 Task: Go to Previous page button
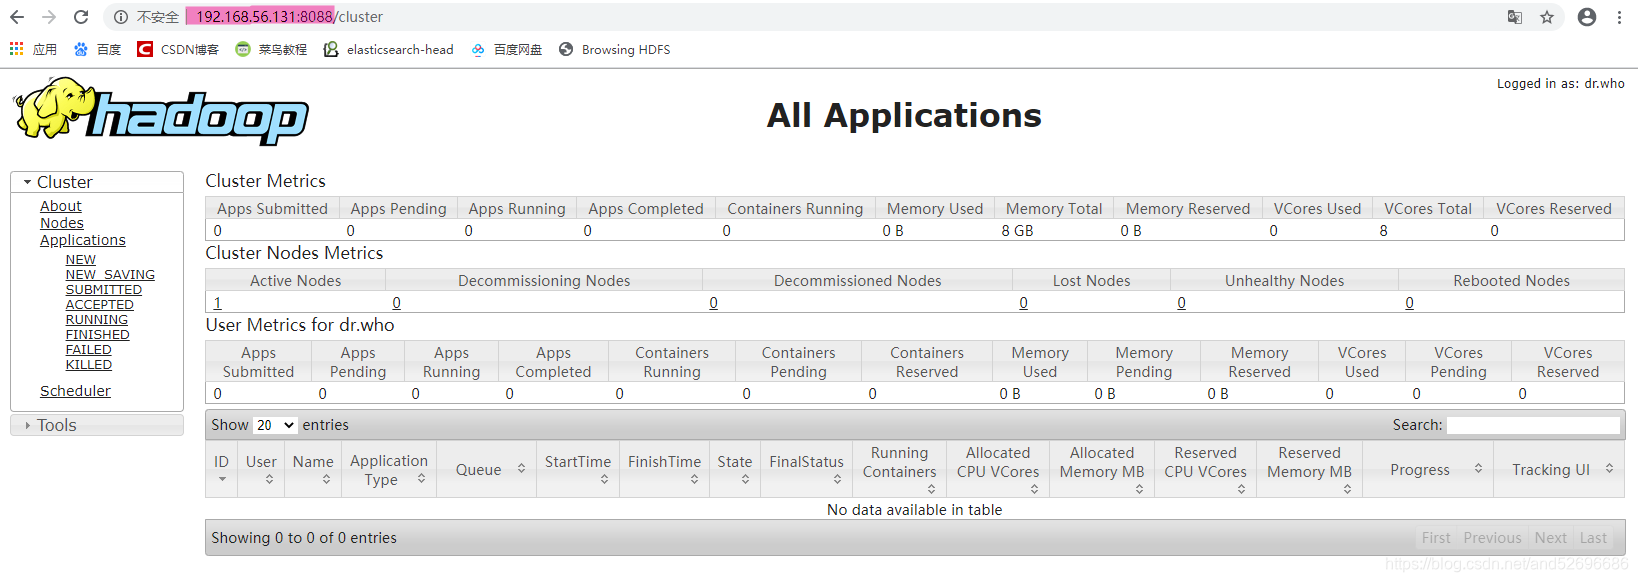pyautogui.click(x=1492, y=538)
